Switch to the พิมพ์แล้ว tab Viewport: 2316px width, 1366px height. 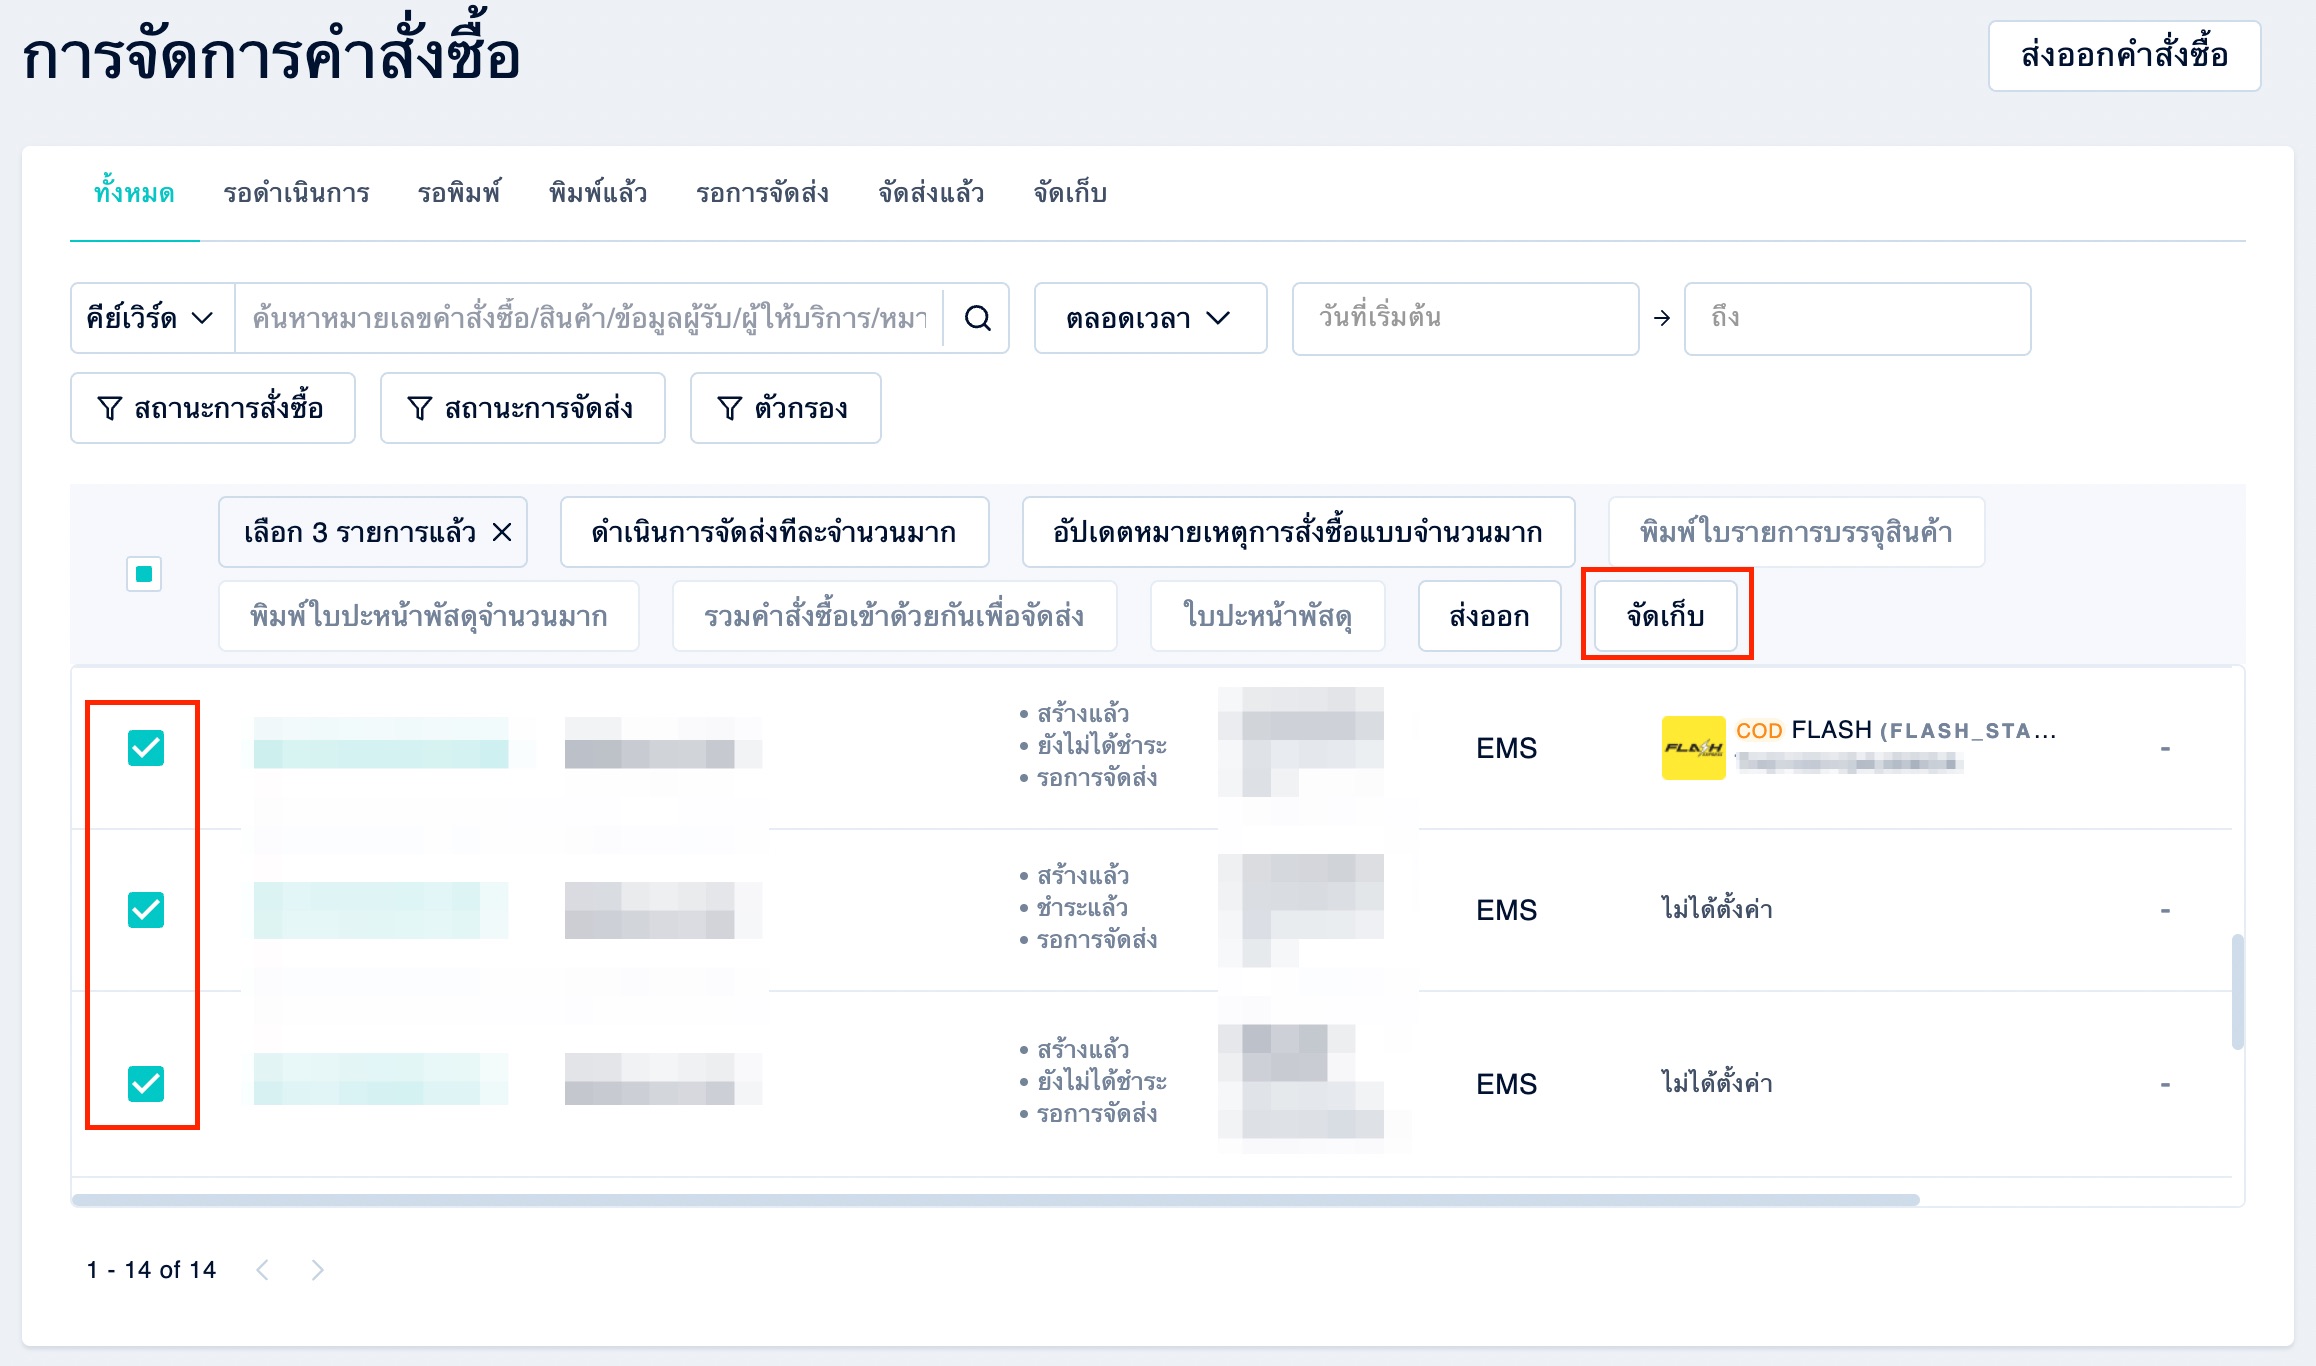[x=598, y=193]
